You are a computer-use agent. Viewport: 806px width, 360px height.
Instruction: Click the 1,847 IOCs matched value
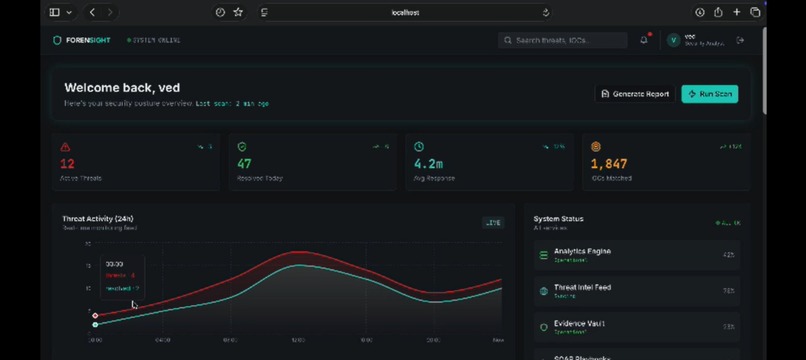[x=609, y=164]
